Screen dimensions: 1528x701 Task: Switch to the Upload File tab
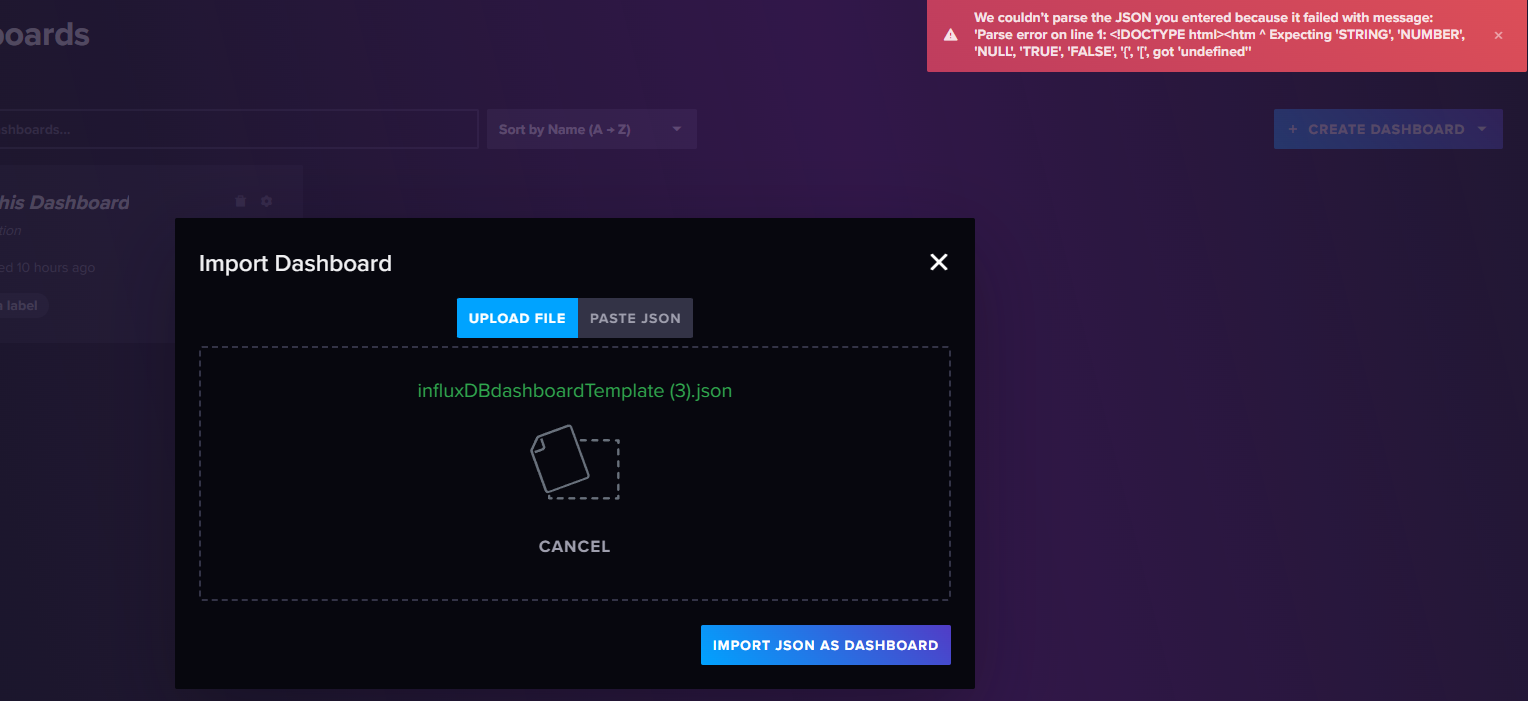517,318
